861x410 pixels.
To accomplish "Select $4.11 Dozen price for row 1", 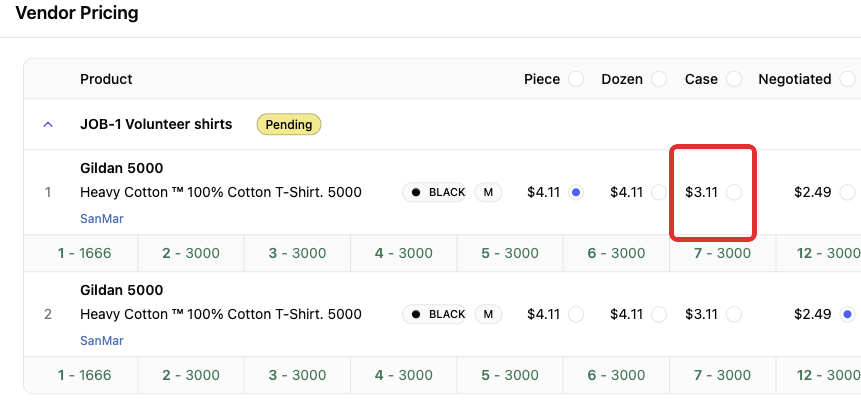I will (x=659, y=193).
